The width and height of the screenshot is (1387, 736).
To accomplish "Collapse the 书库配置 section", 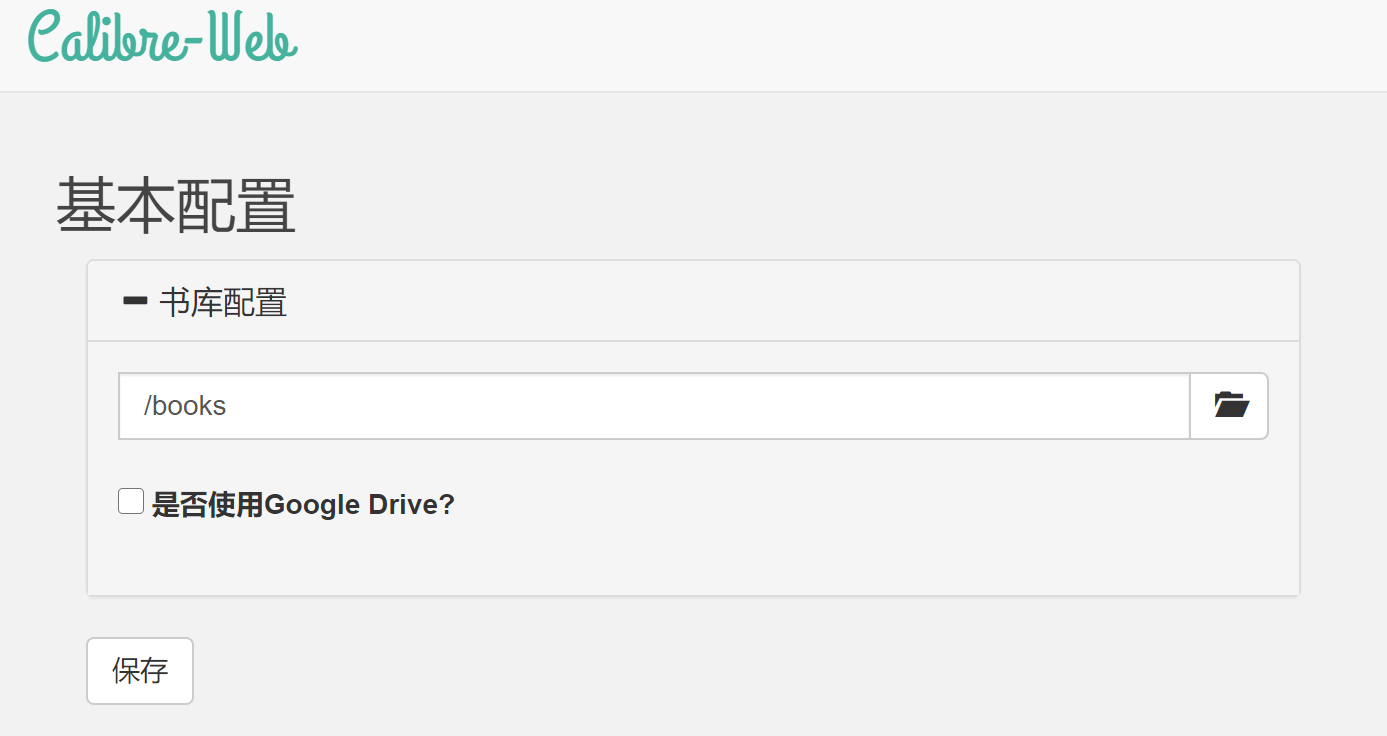I will 205,301.
